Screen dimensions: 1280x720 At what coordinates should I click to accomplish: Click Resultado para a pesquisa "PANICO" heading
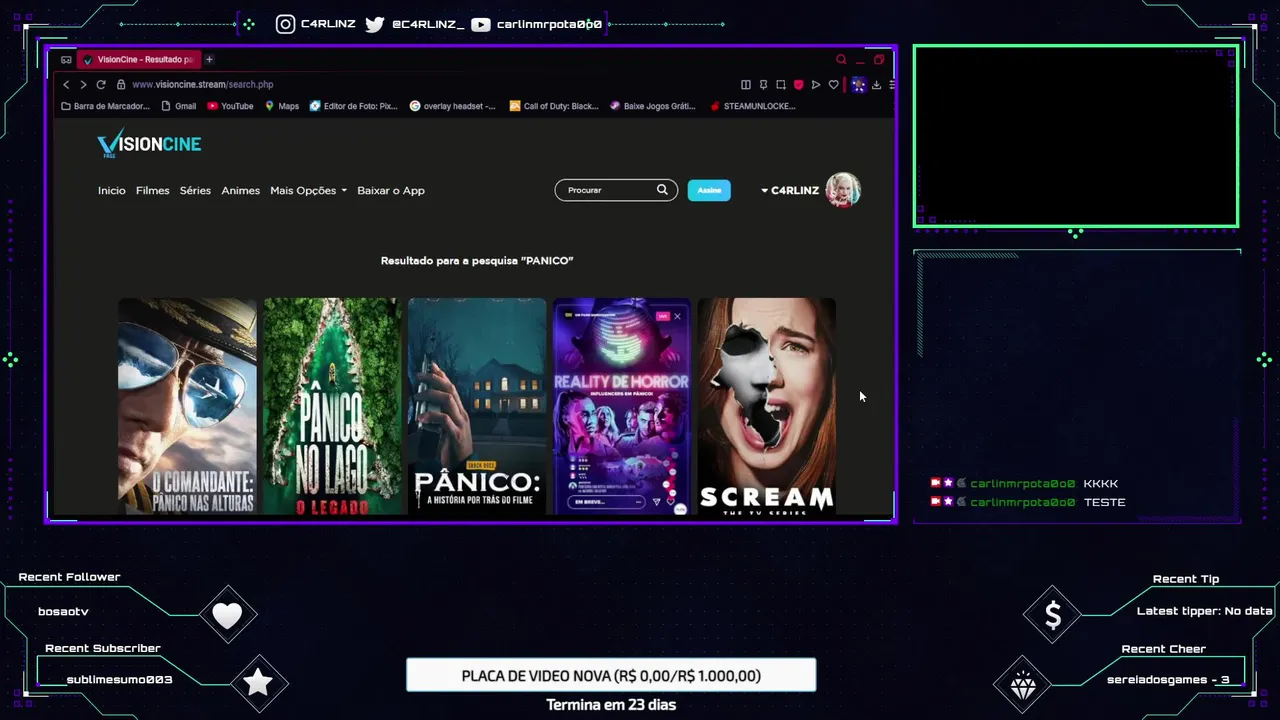point(477,261)
